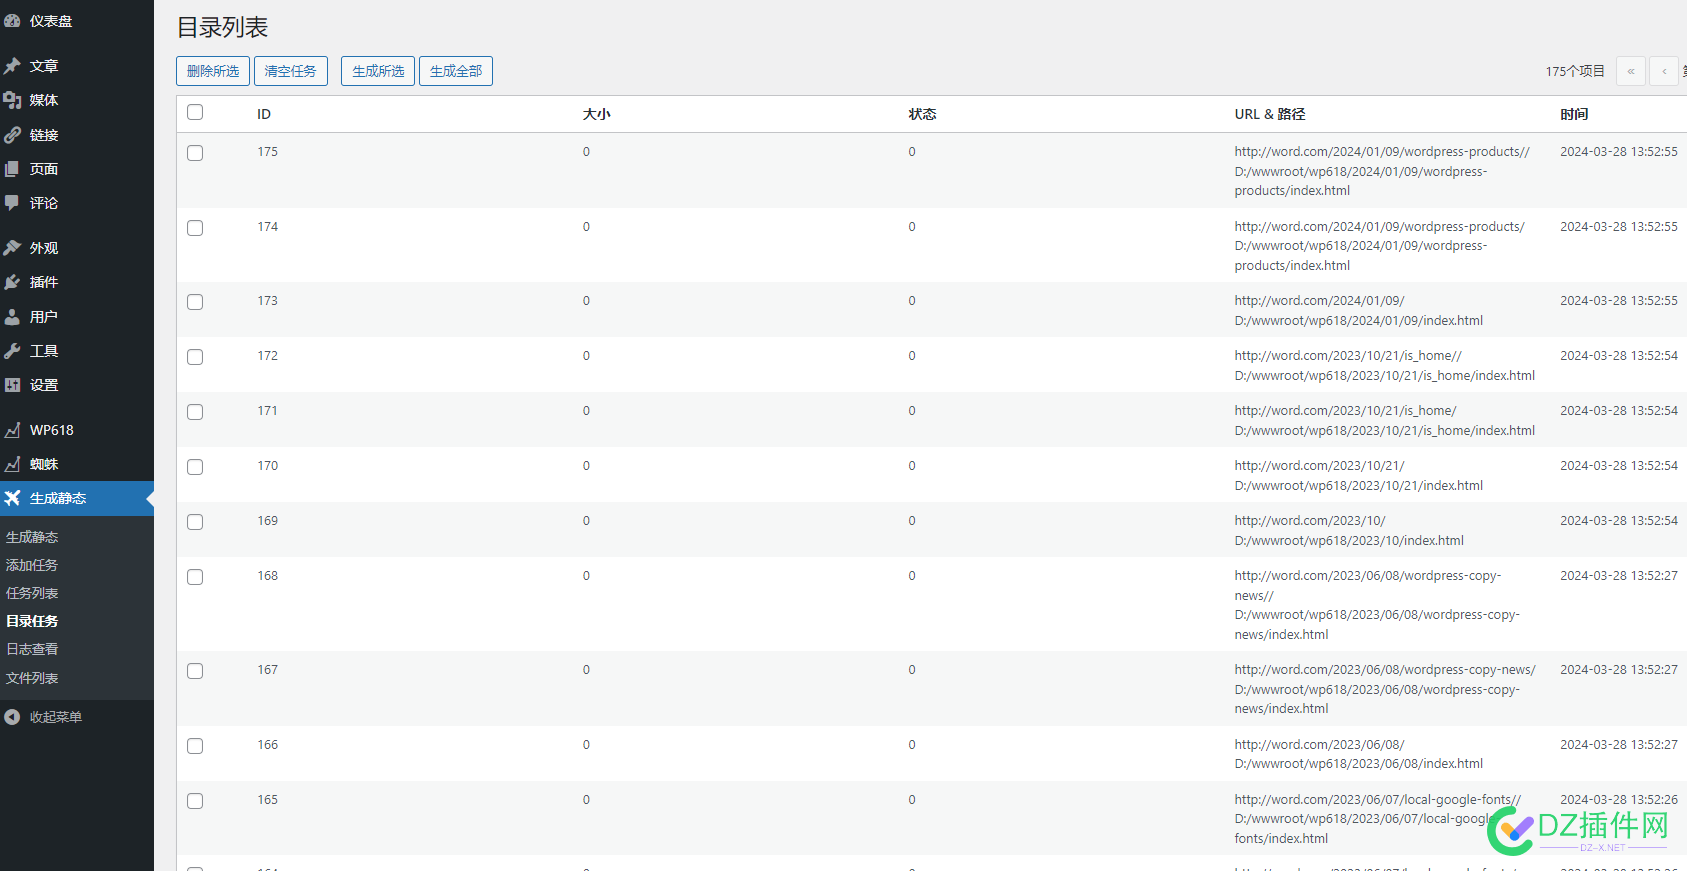This screenshot has width=1687, height=871.
Task: Click the Links (链接) chain icon
Action: pos(12,135)
